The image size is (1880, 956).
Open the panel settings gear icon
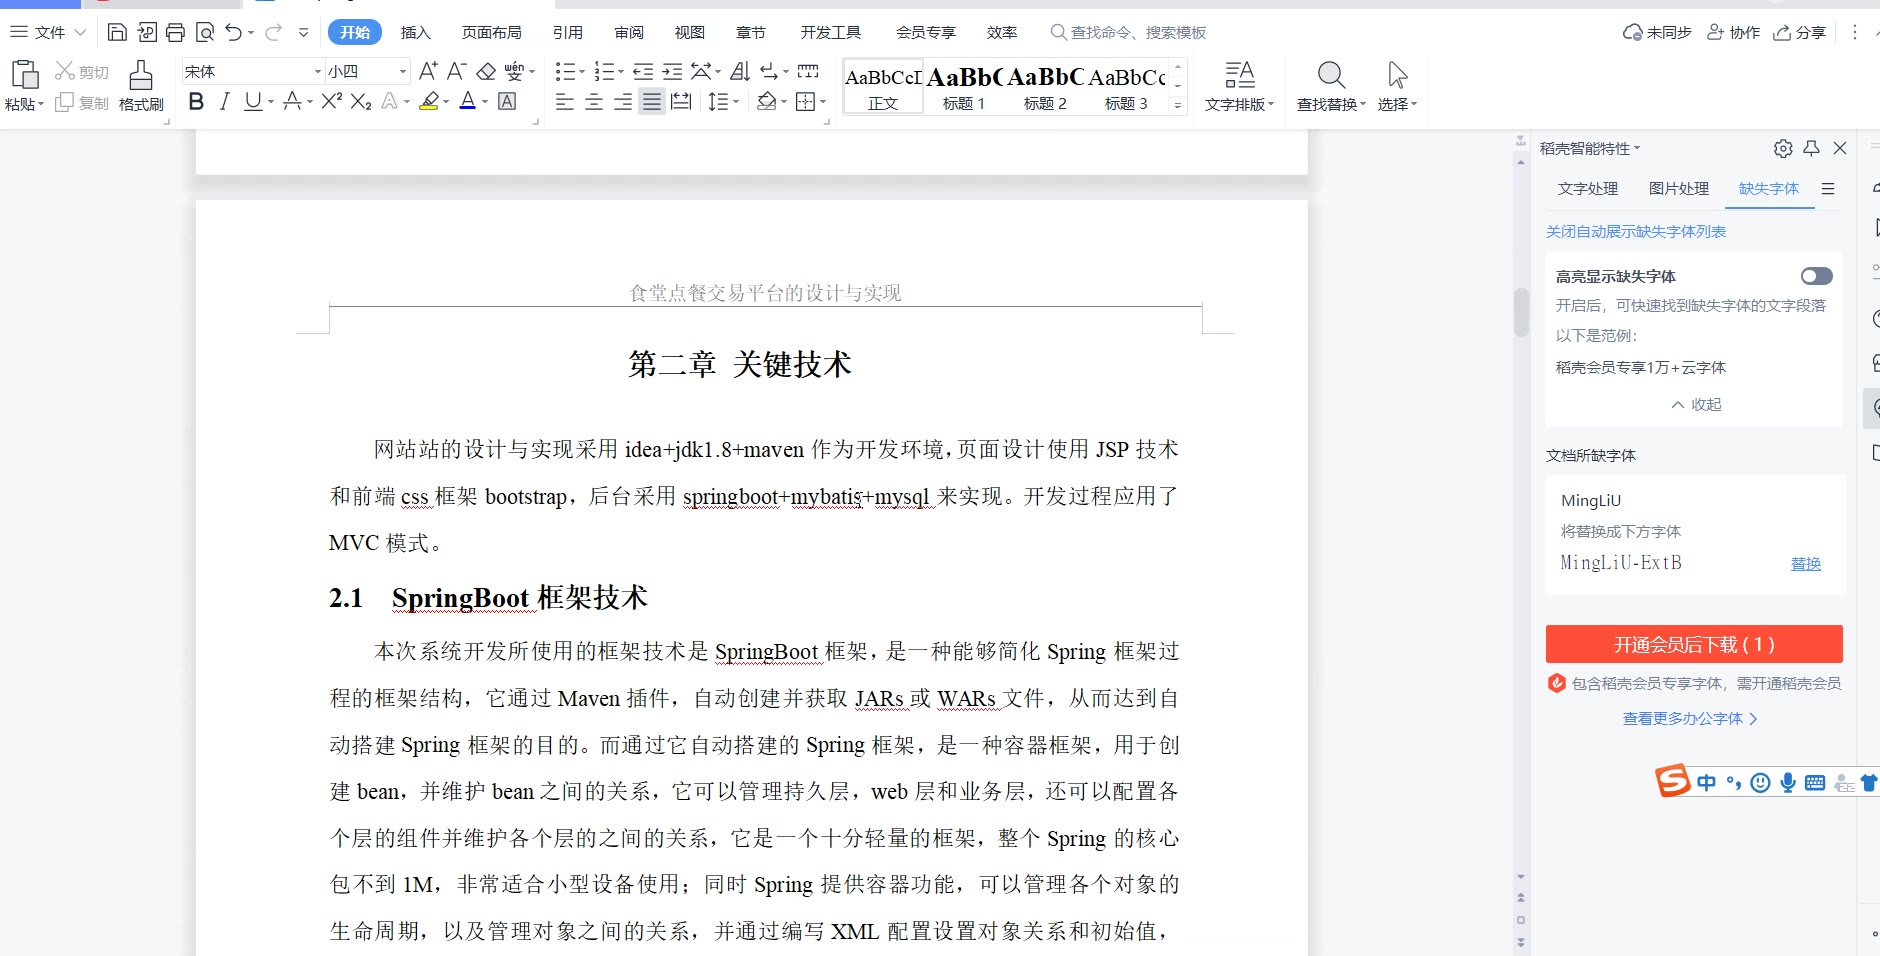point(1783,148)
